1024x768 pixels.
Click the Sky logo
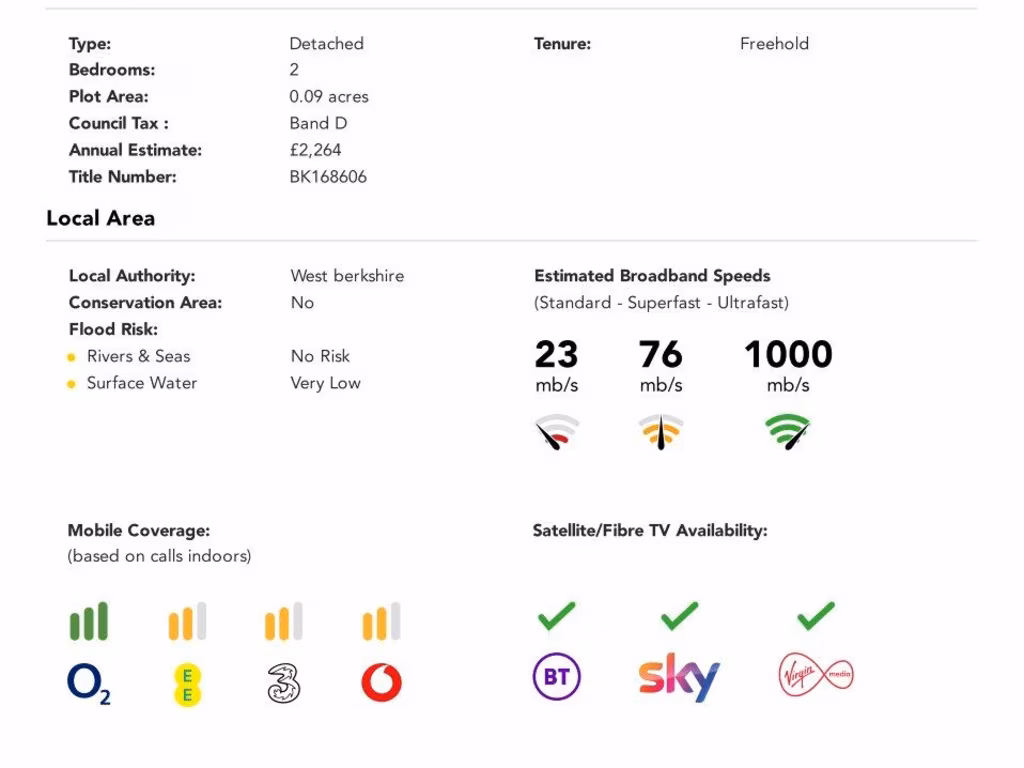pos(679,677)
